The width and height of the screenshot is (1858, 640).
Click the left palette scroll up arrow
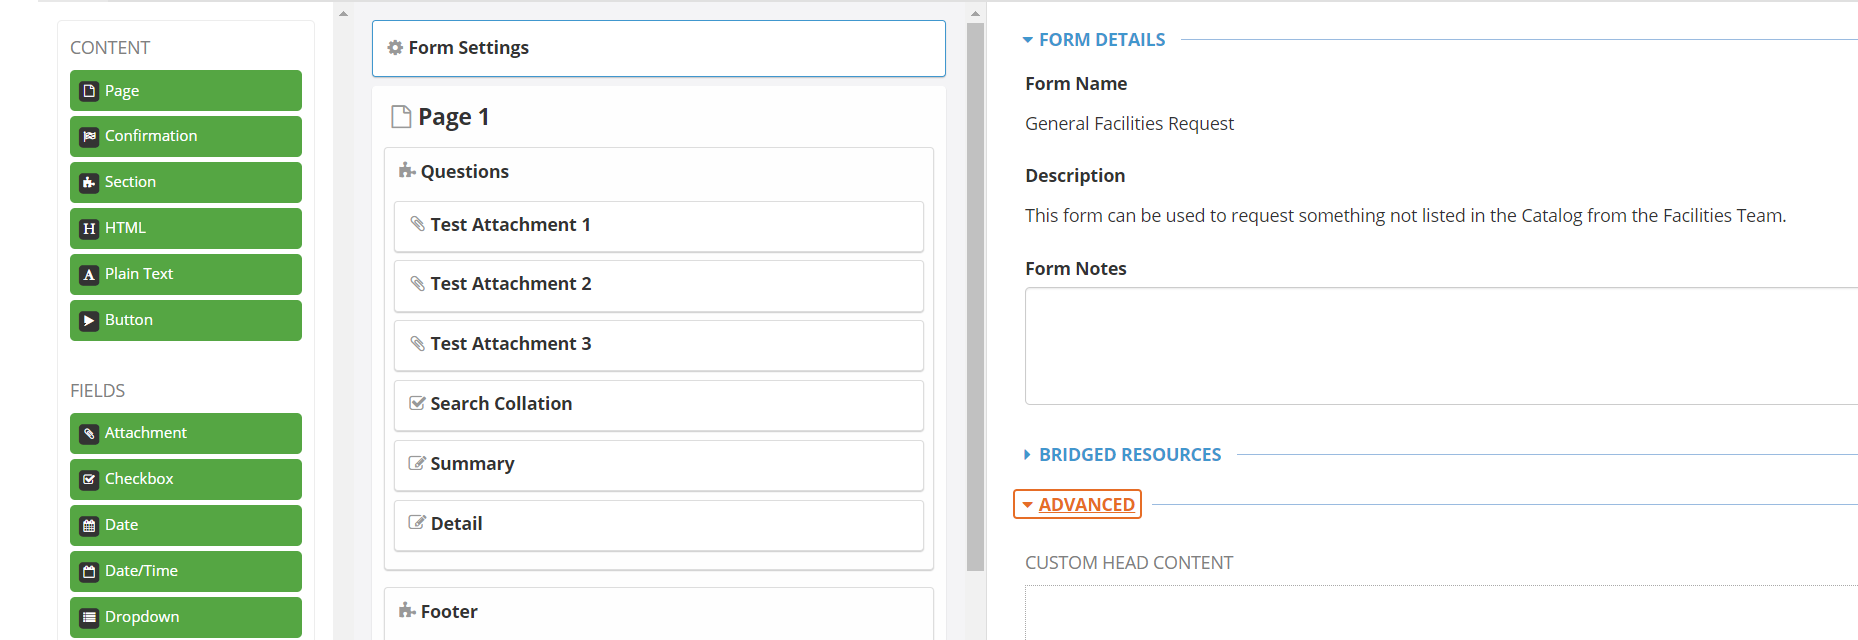coord(343,14)
